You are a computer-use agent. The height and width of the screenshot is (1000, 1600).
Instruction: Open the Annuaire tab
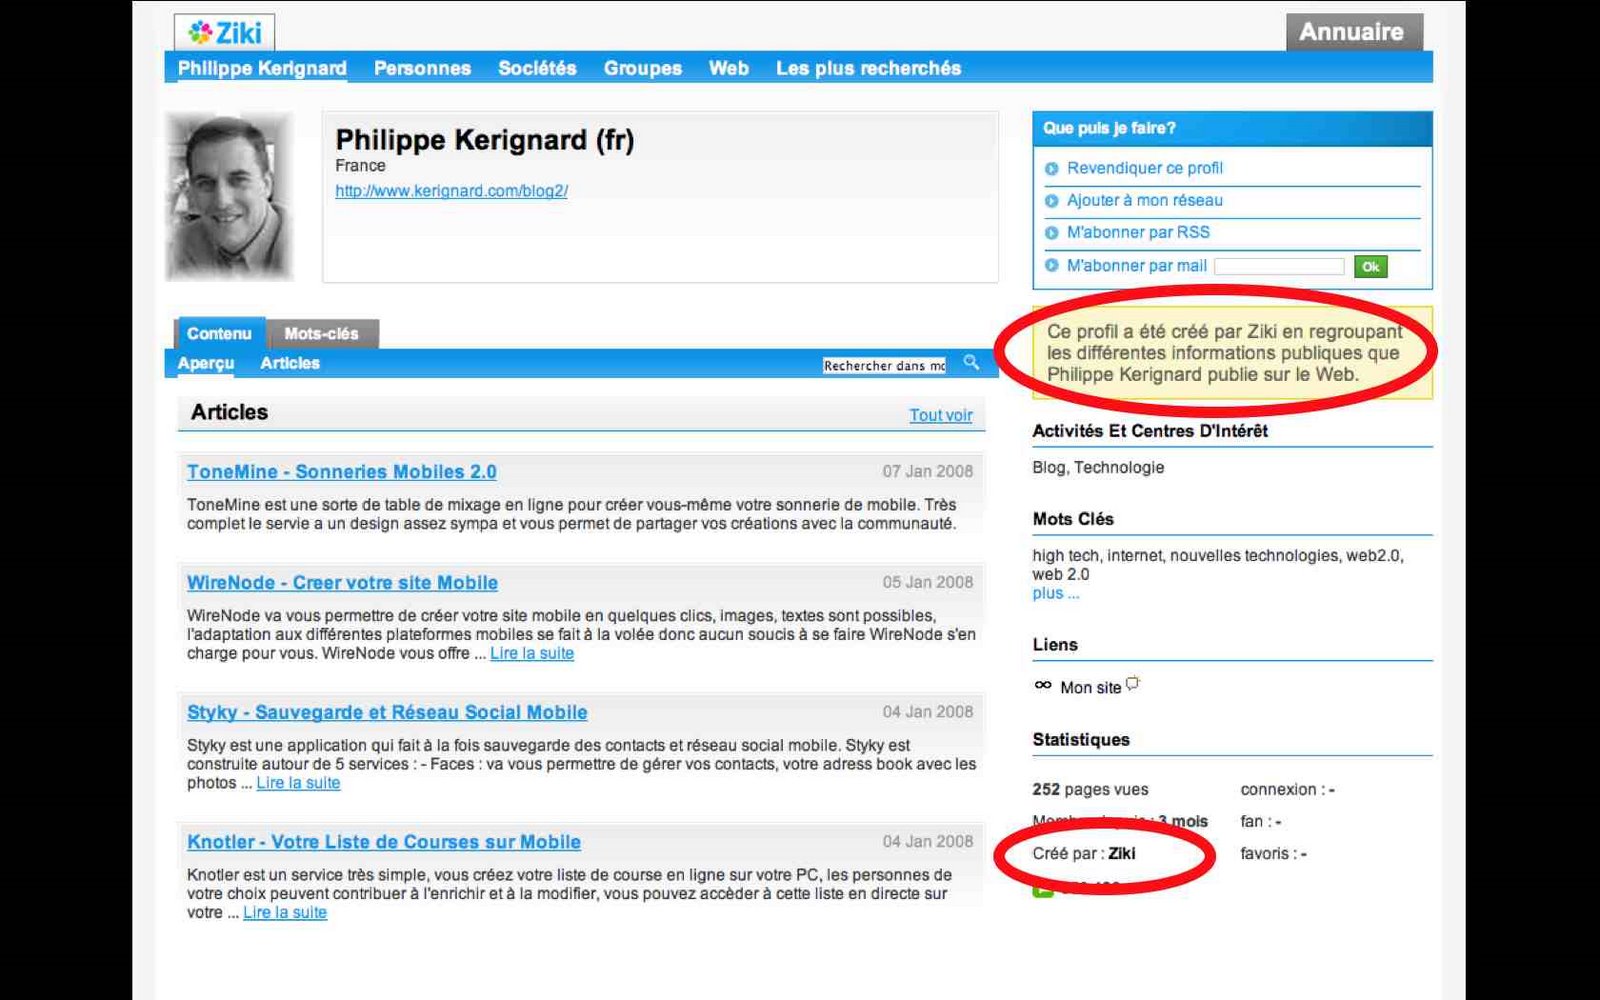coord(1353,32)
